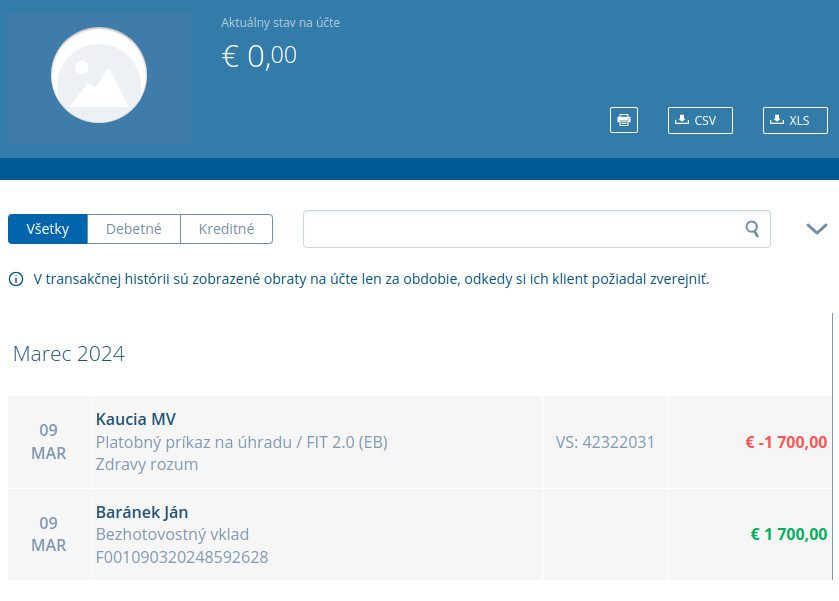Click the download icon on CSV button

[x=682, y=120]
